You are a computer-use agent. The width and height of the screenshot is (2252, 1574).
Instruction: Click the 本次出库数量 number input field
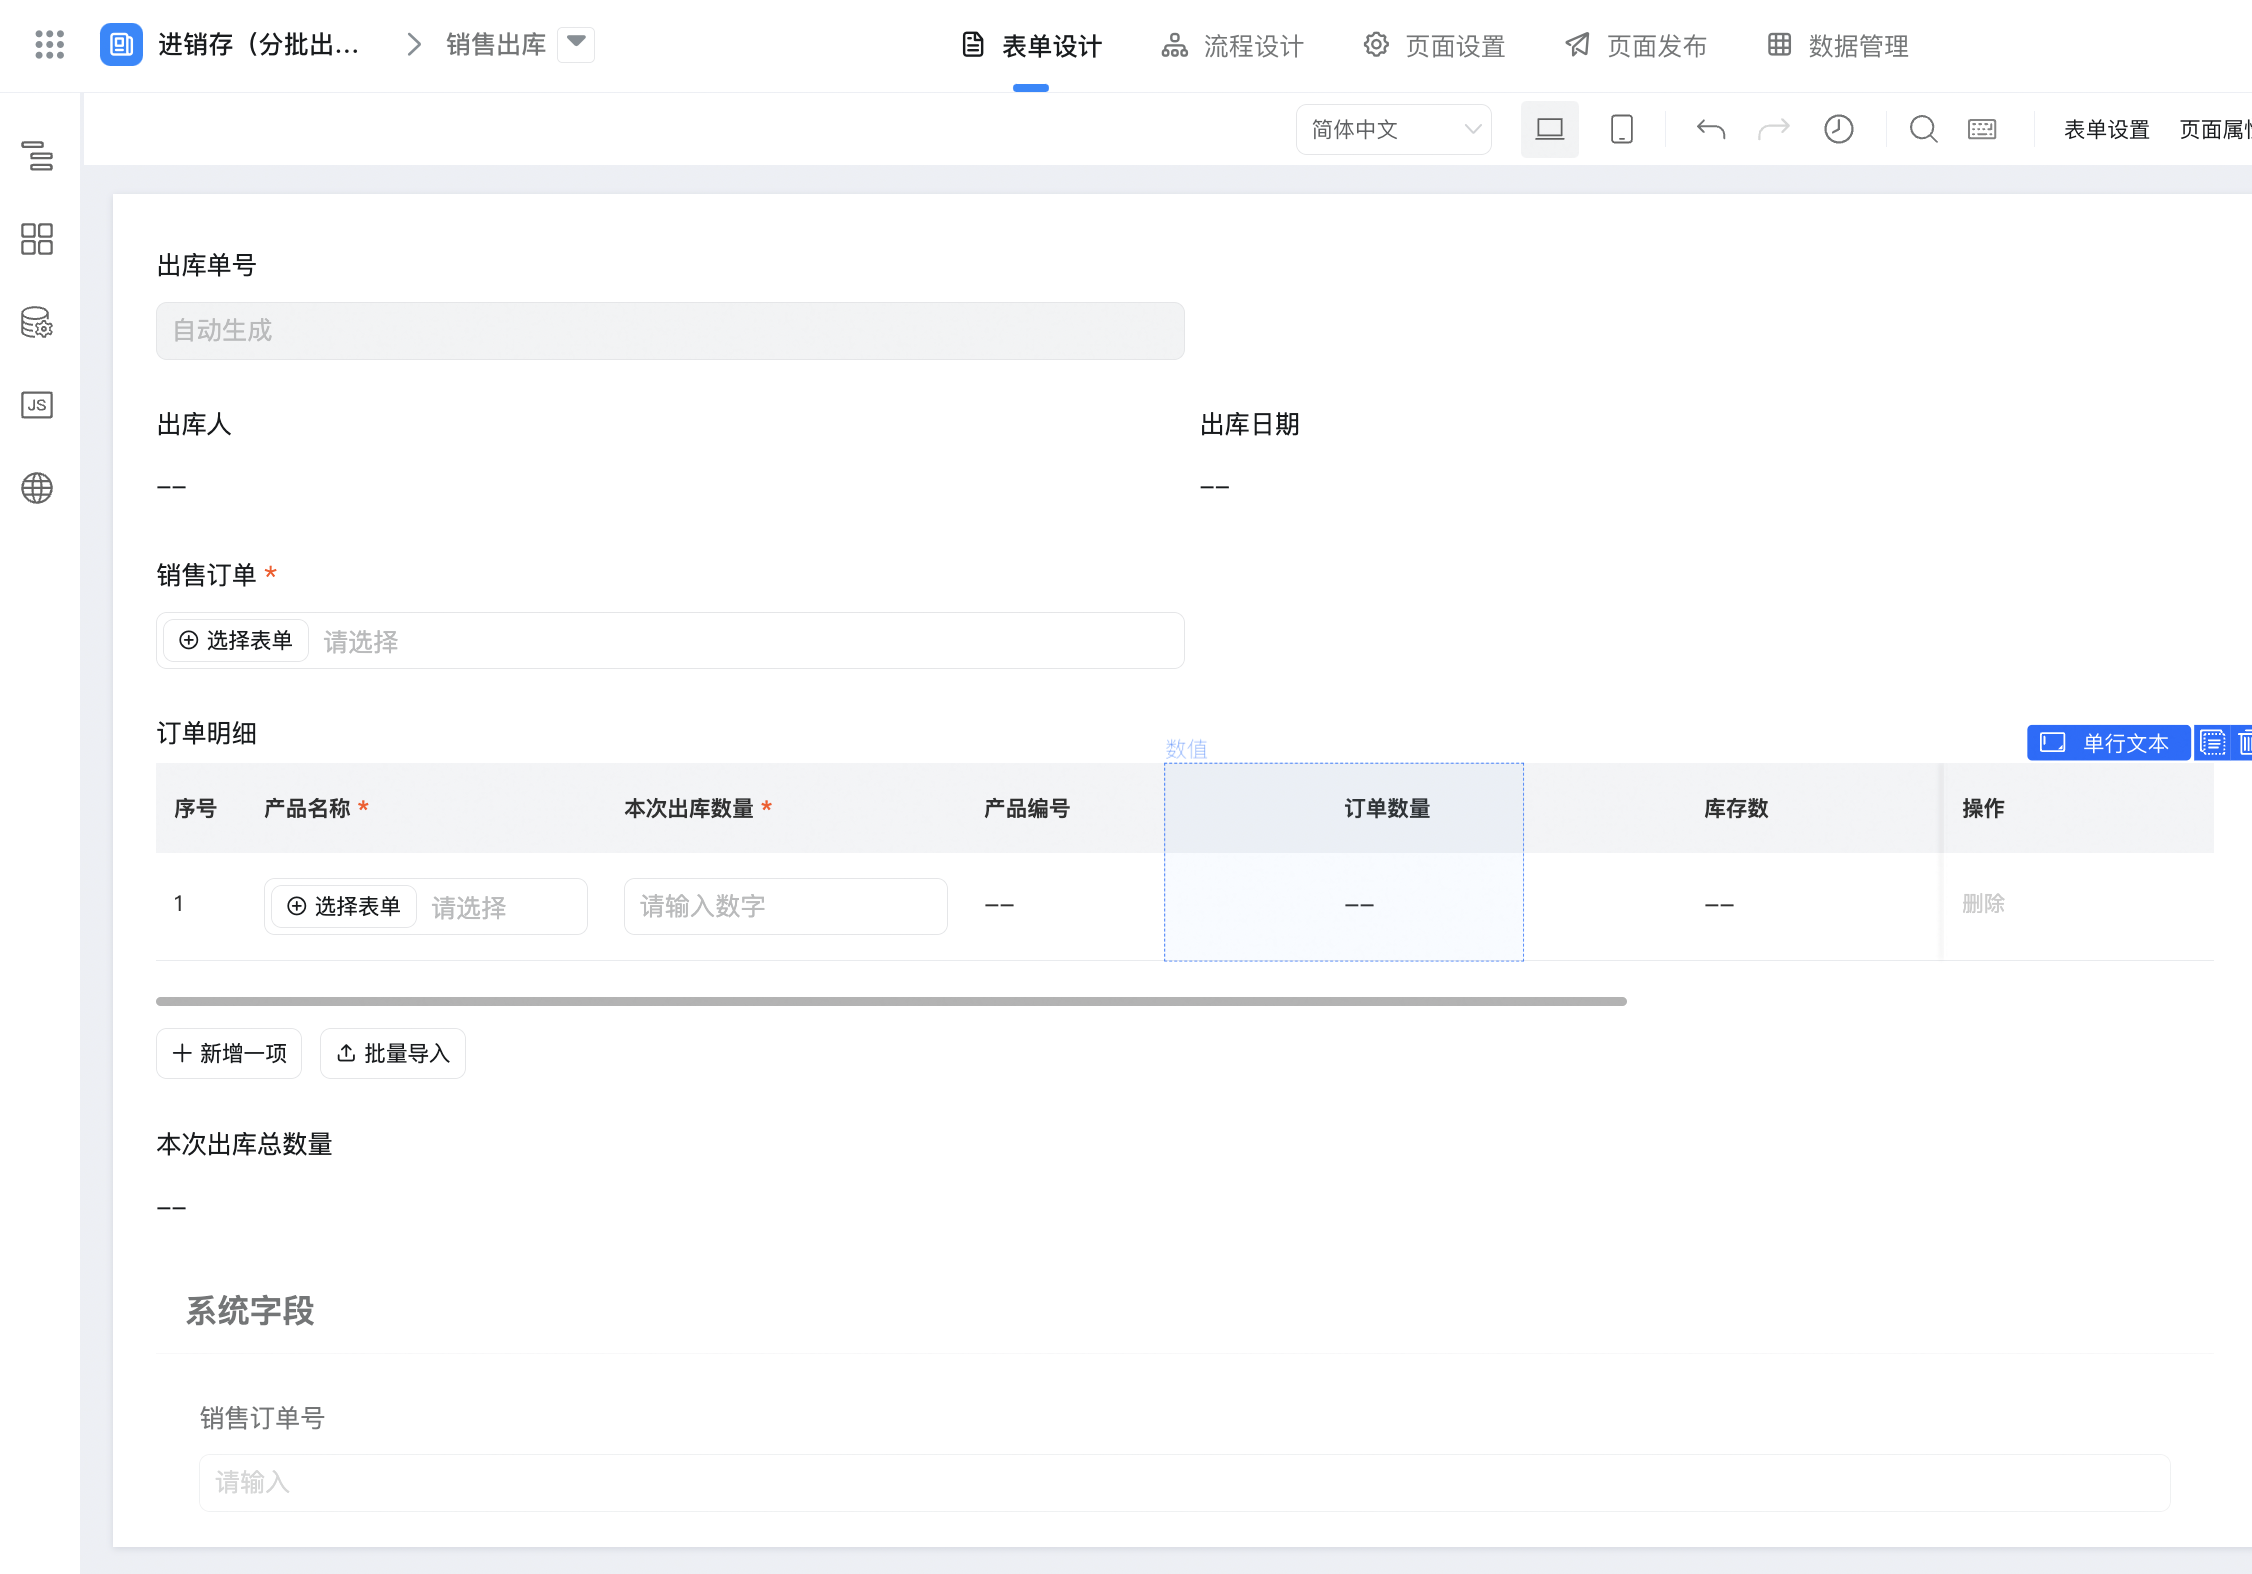(x=785, y=906)
